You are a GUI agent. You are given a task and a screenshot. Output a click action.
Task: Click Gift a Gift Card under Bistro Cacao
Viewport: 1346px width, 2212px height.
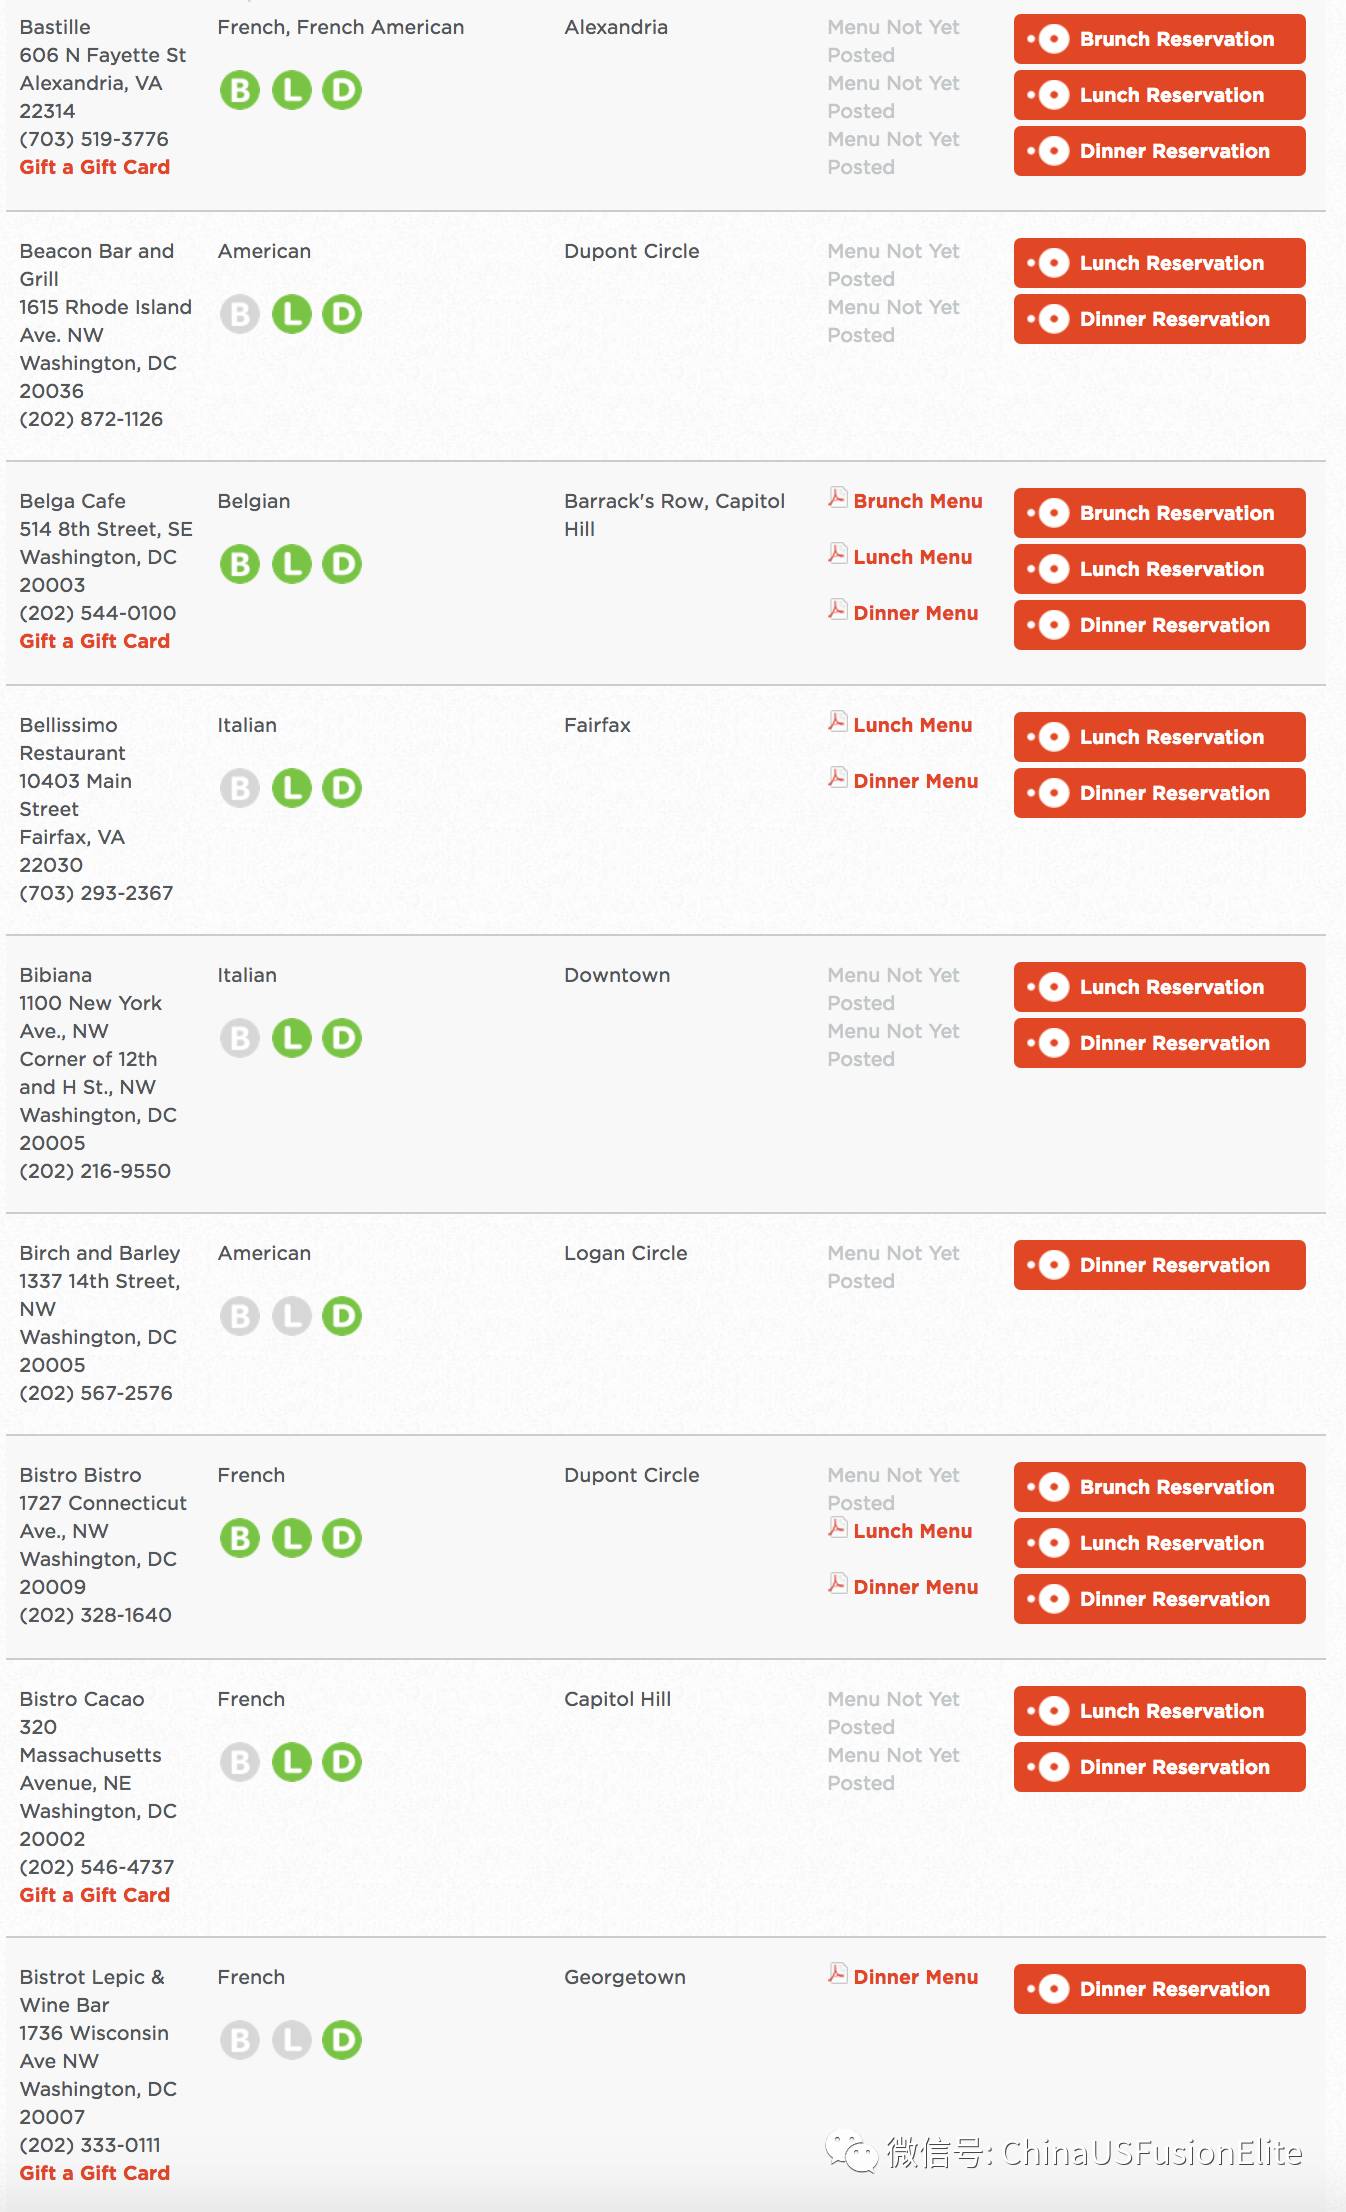click(95, 1895)
